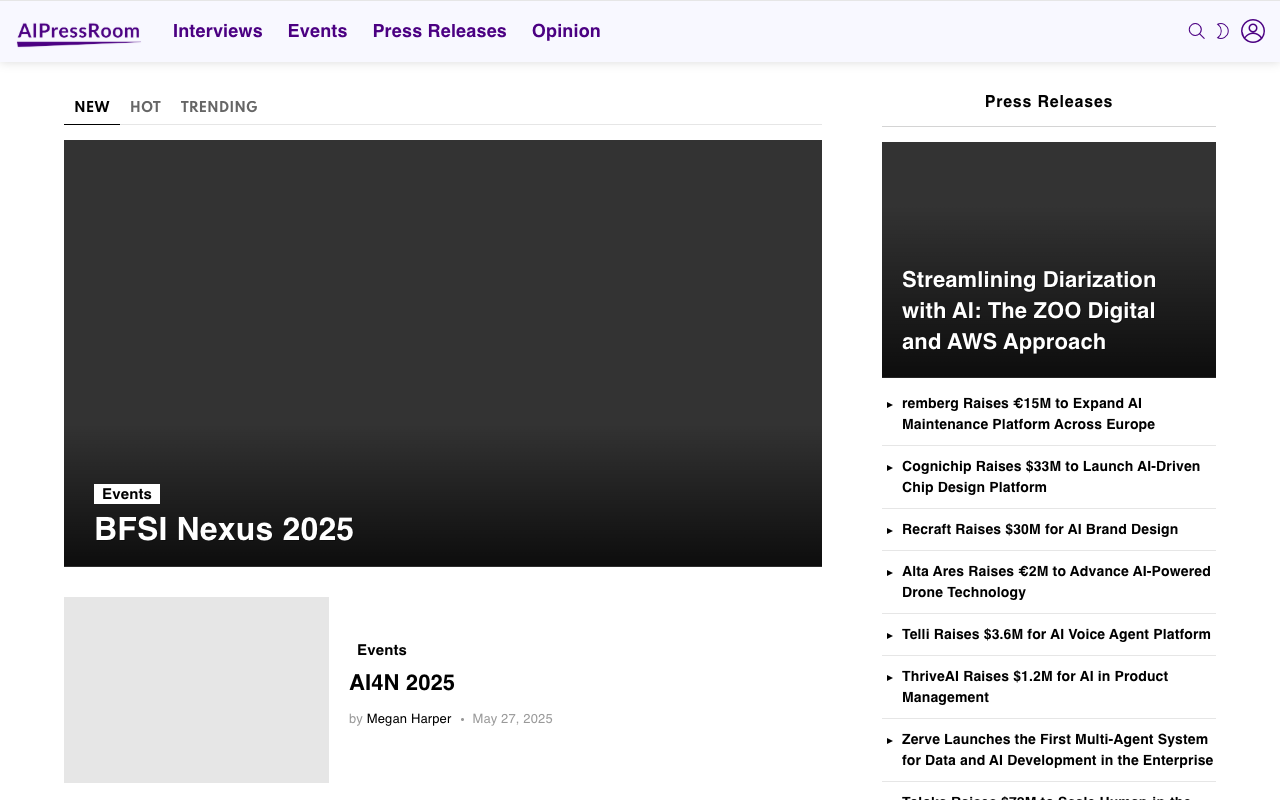Switch to the TRENDING tab
Viewport: 1280px width, 800px height.
point(219,107)
